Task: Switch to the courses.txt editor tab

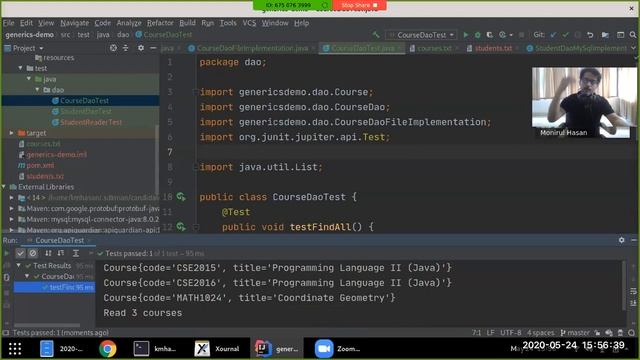Action: [434, 48]
